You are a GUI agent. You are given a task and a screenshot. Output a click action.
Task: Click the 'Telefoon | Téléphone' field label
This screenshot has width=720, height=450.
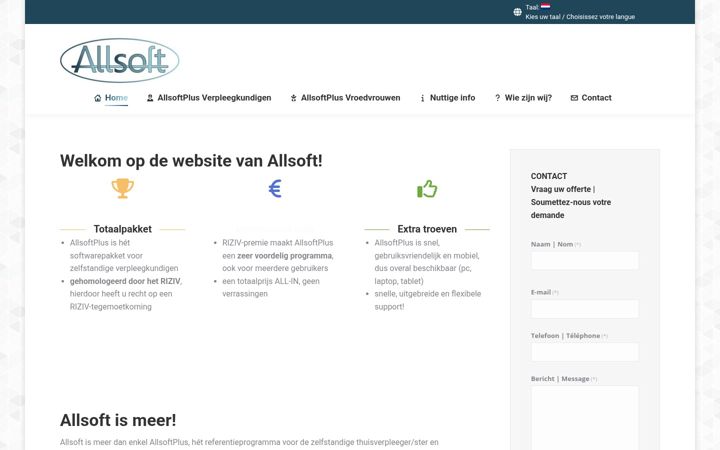[x=565, y=336]
